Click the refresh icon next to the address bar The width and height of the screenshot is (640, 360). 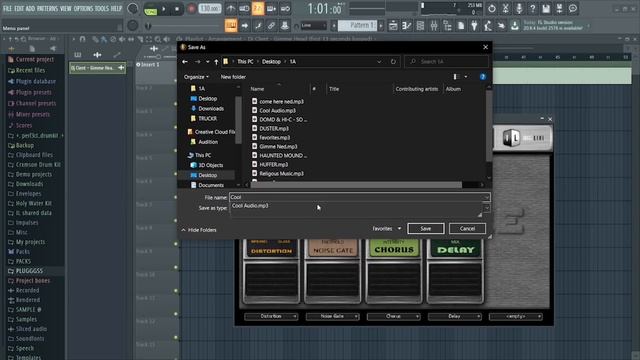coord(393,62)
